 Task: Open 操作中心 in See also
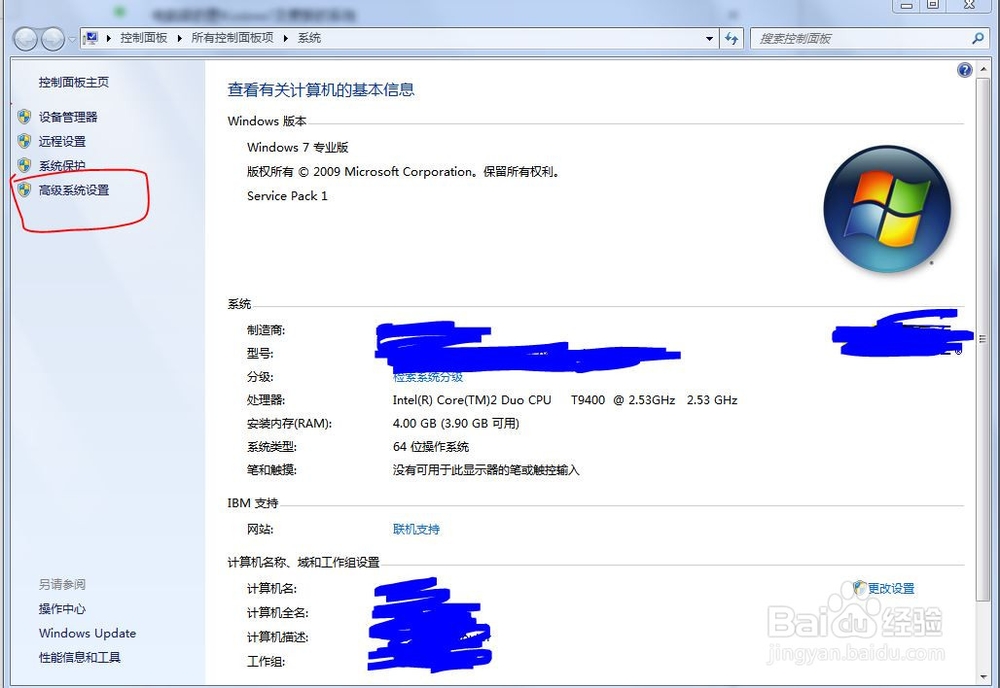point(62,609)
